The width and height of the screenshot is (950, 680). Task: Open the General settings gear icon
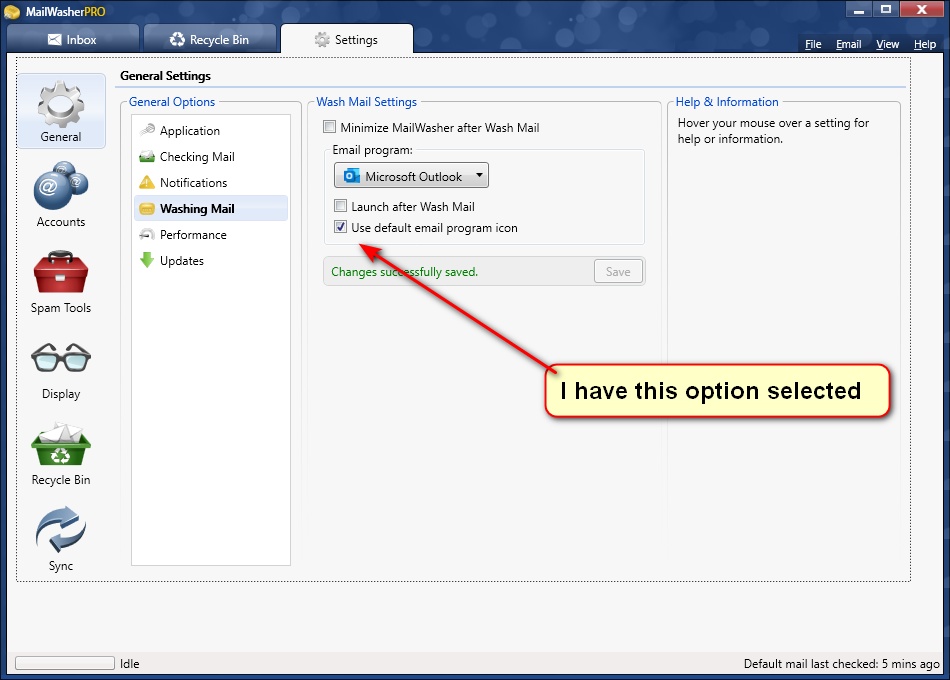(x=61, y=105)
